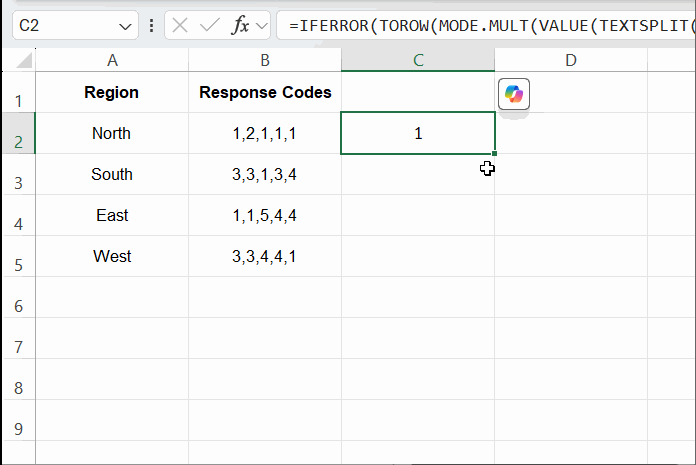Select empty cell D2 in column D
The image size is (696, 465).
(x=571, y=133)
